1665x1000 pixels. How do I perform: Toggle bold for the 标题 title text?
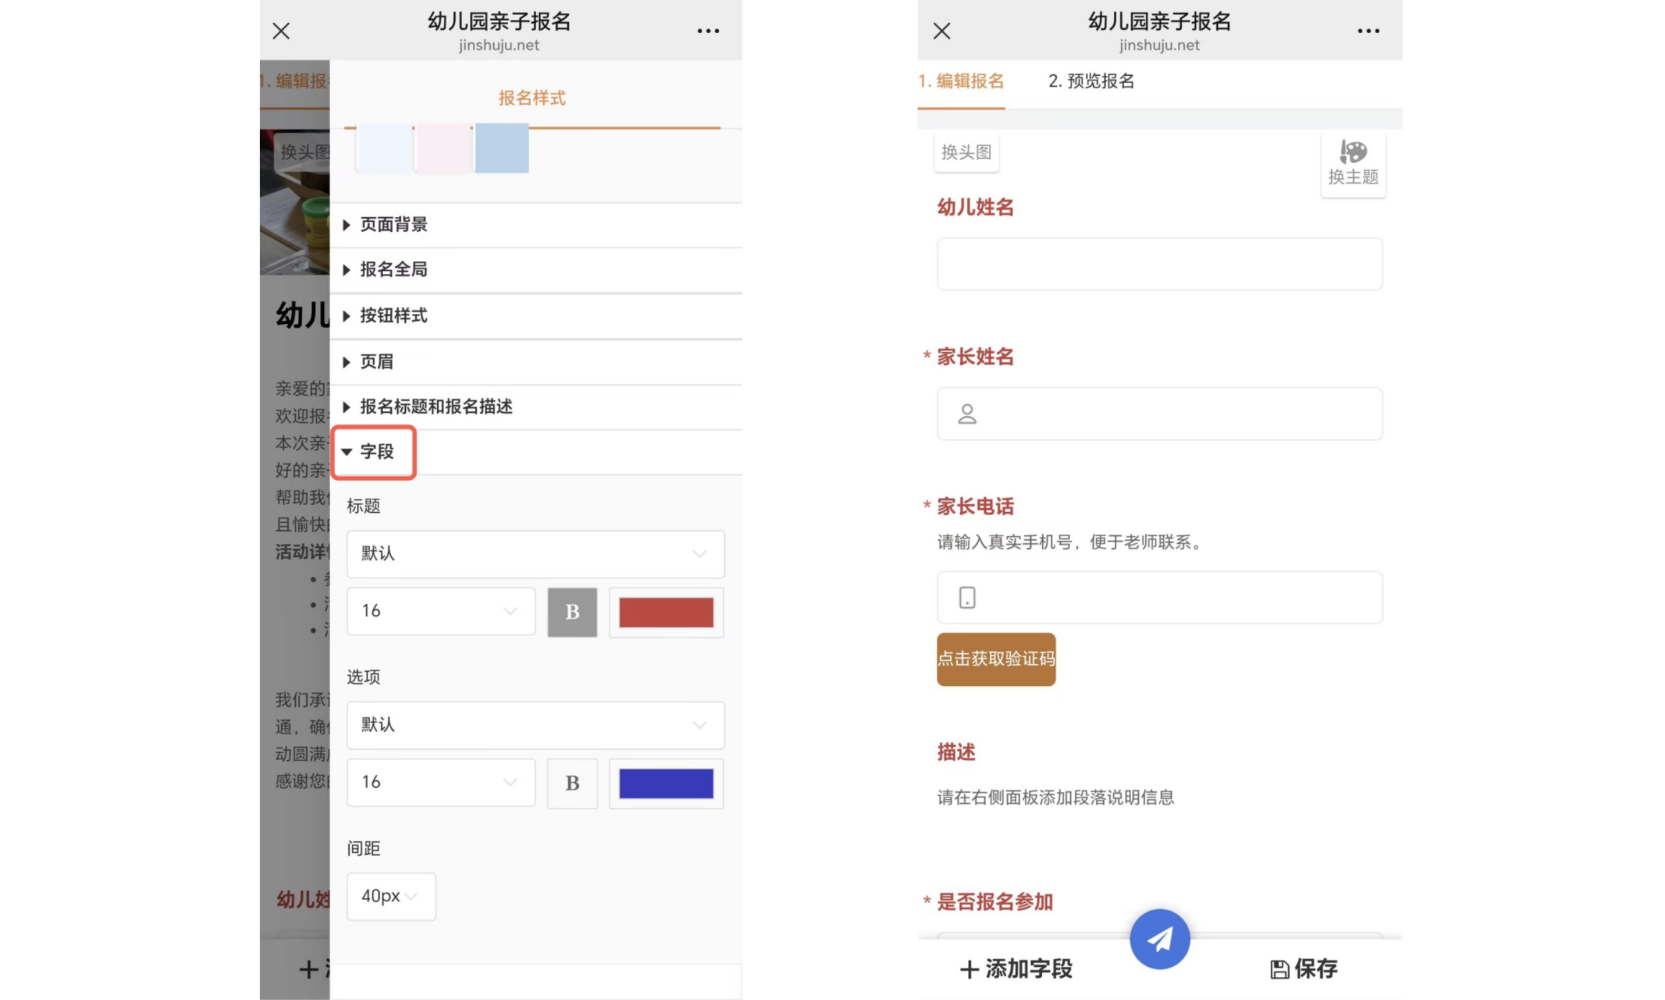572,612
